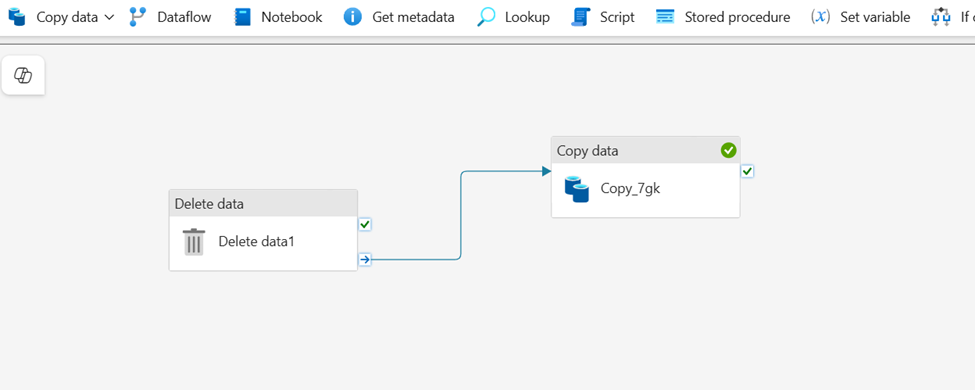Click the Copy_7gk activity name

tap(631, 188)
